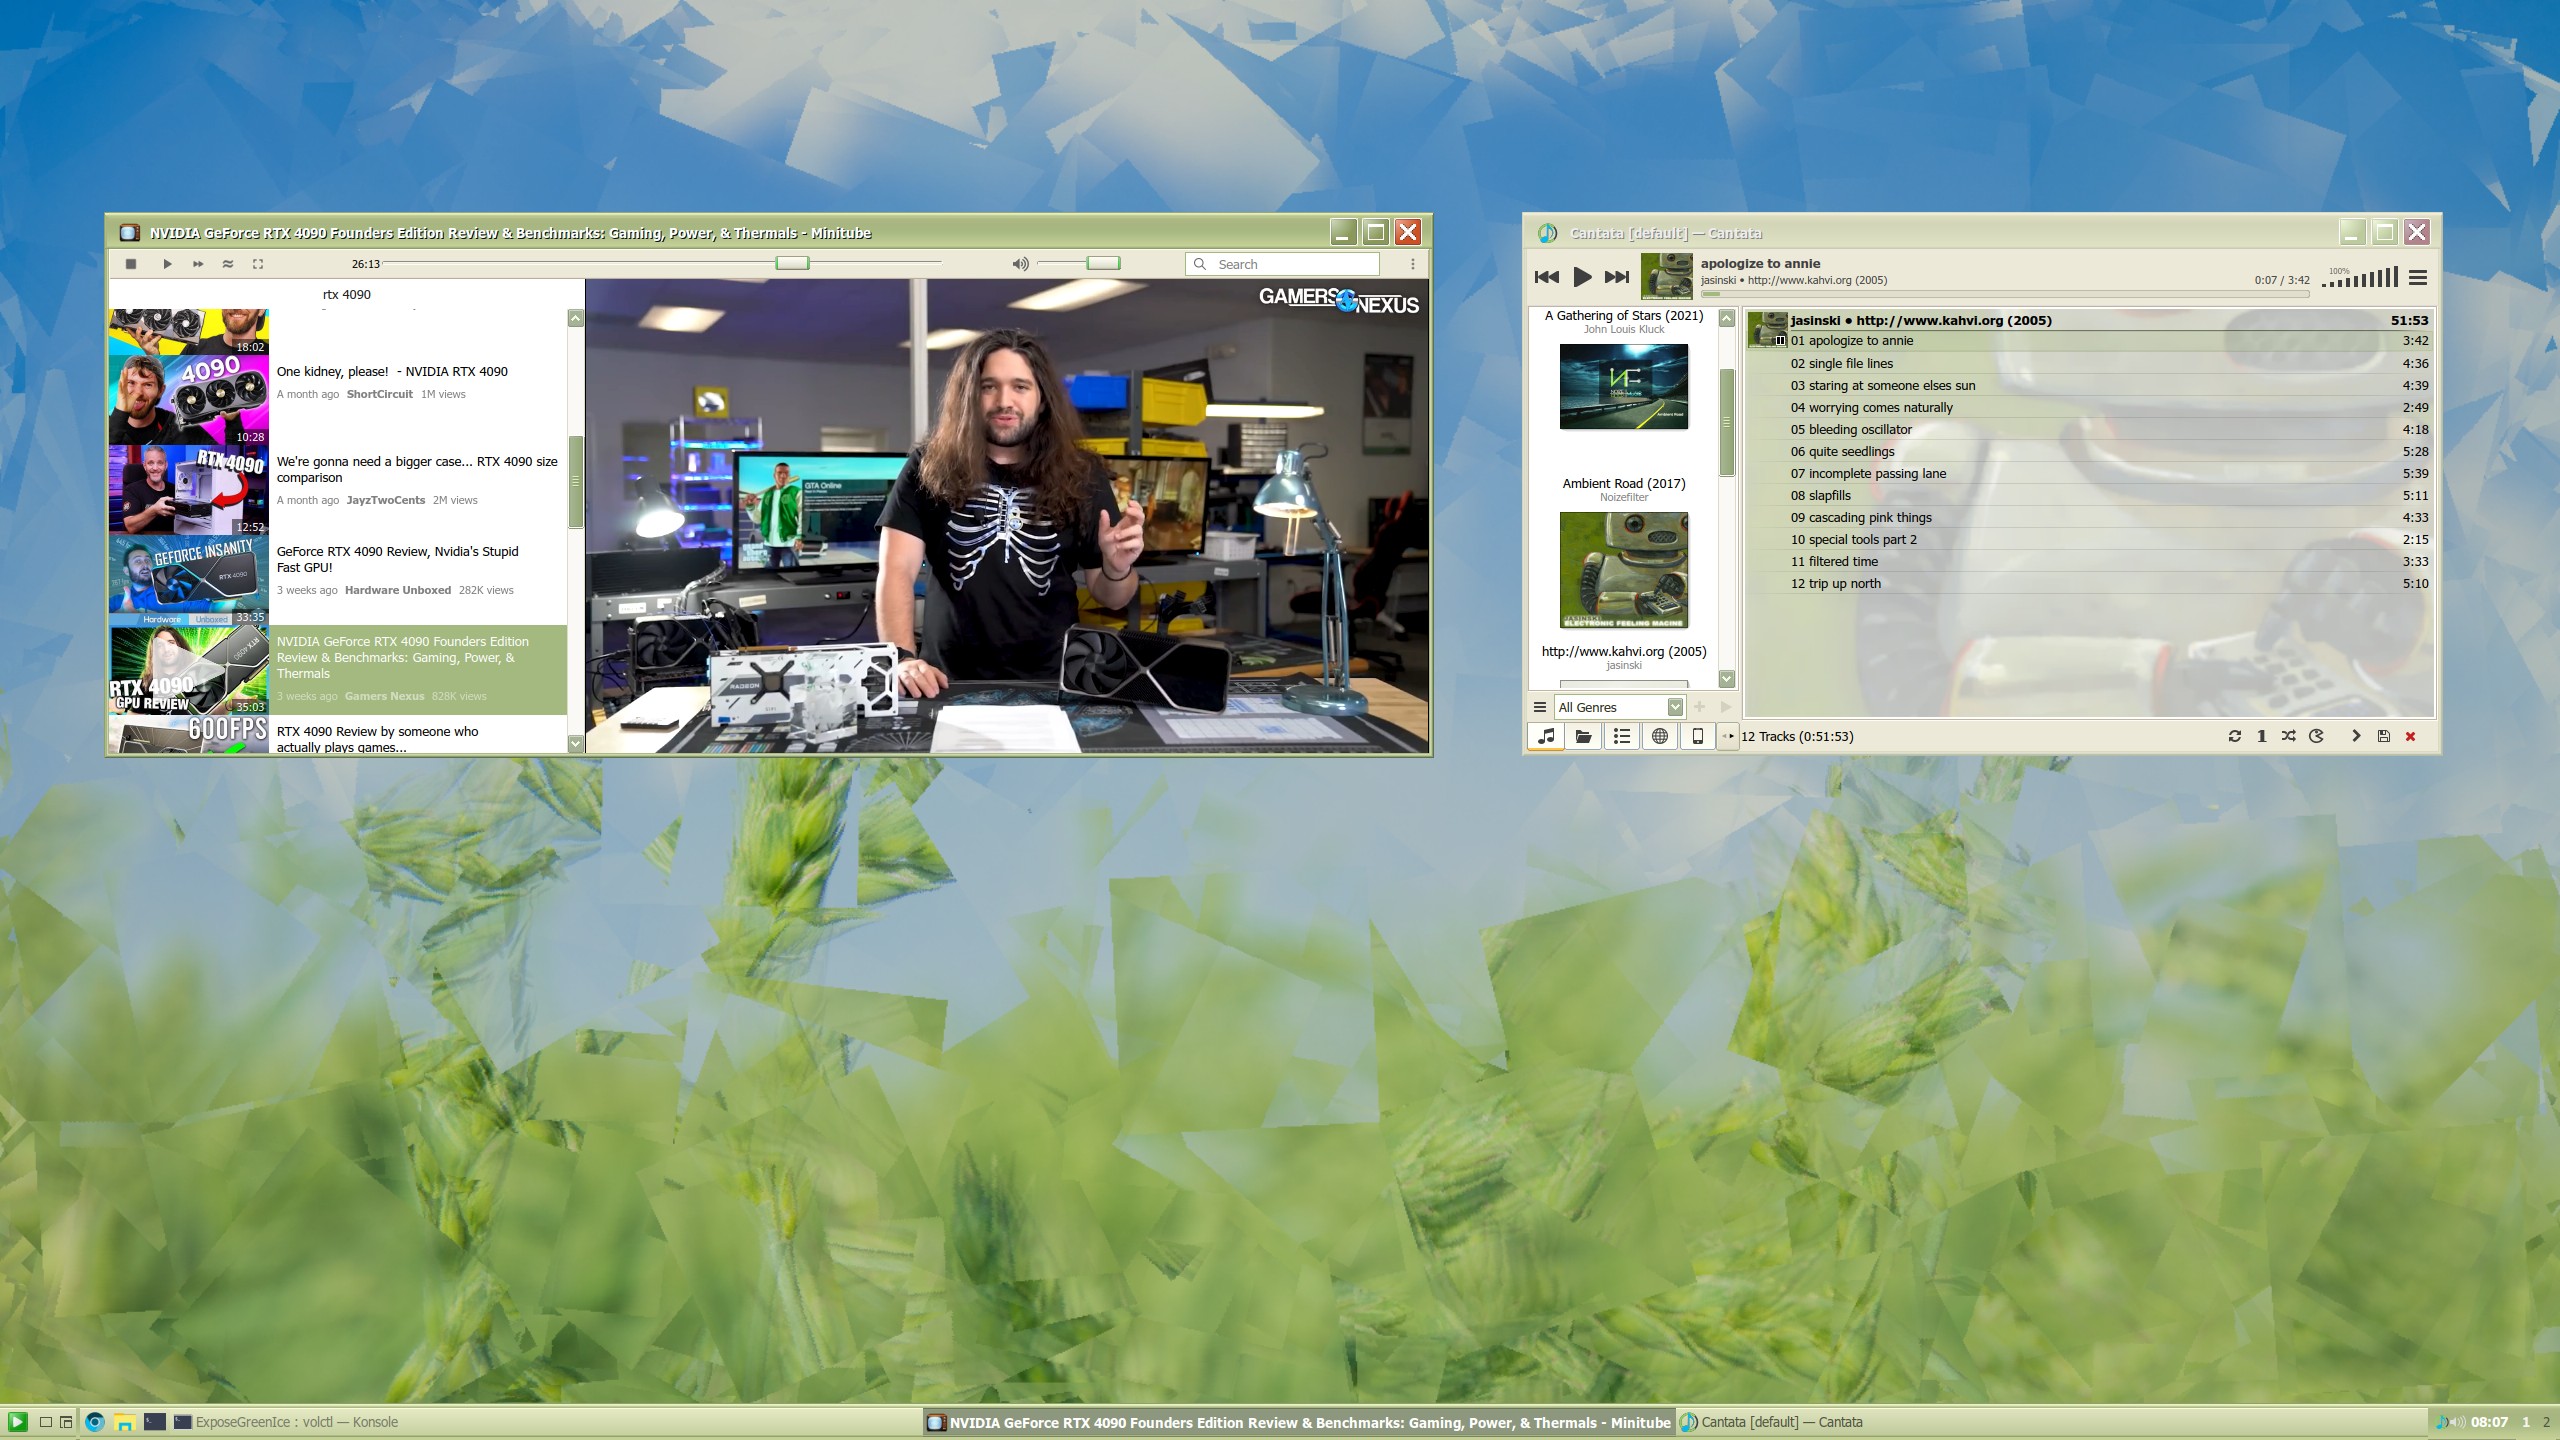The width and height of the screenshot is (2560, 1440).
Task: Click the center-on-current-track arrow icon
Action: click(x=2356, y=736)
